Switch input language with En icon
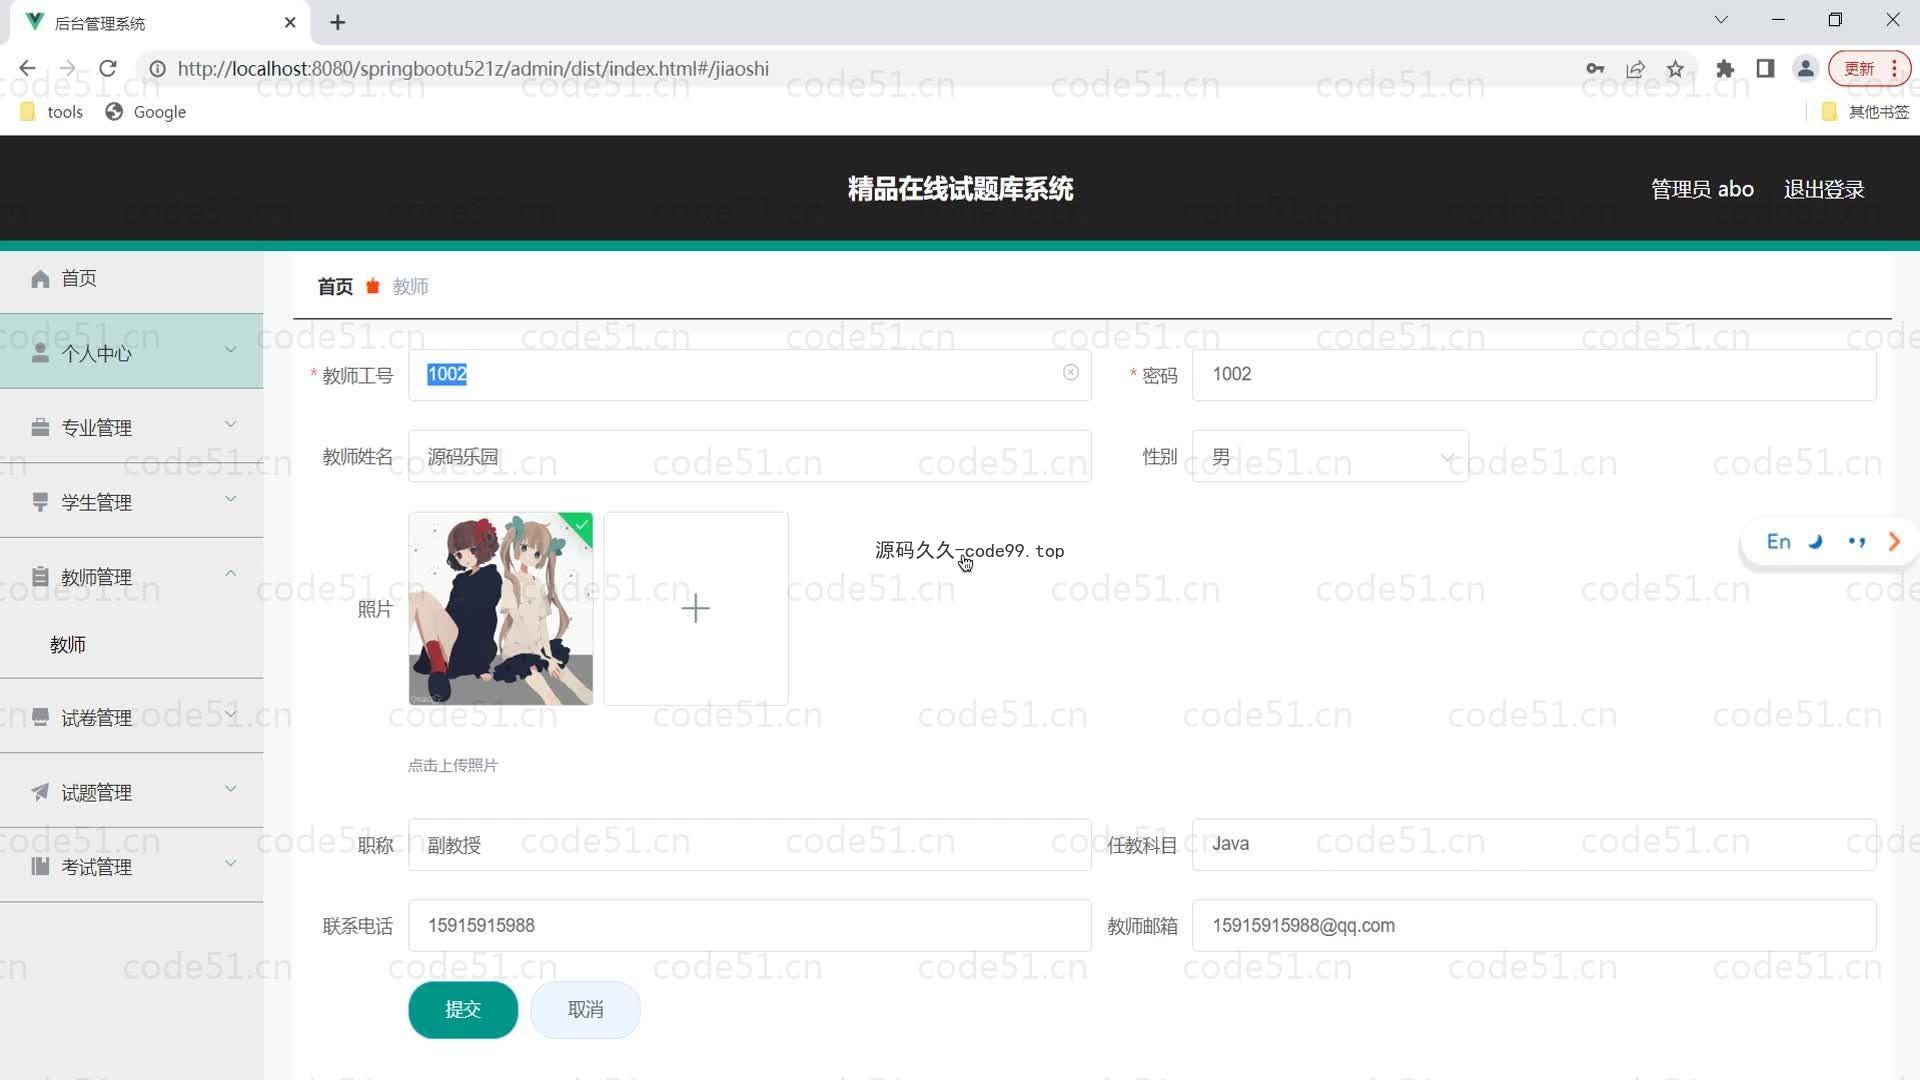 [x=1778, y=542]
